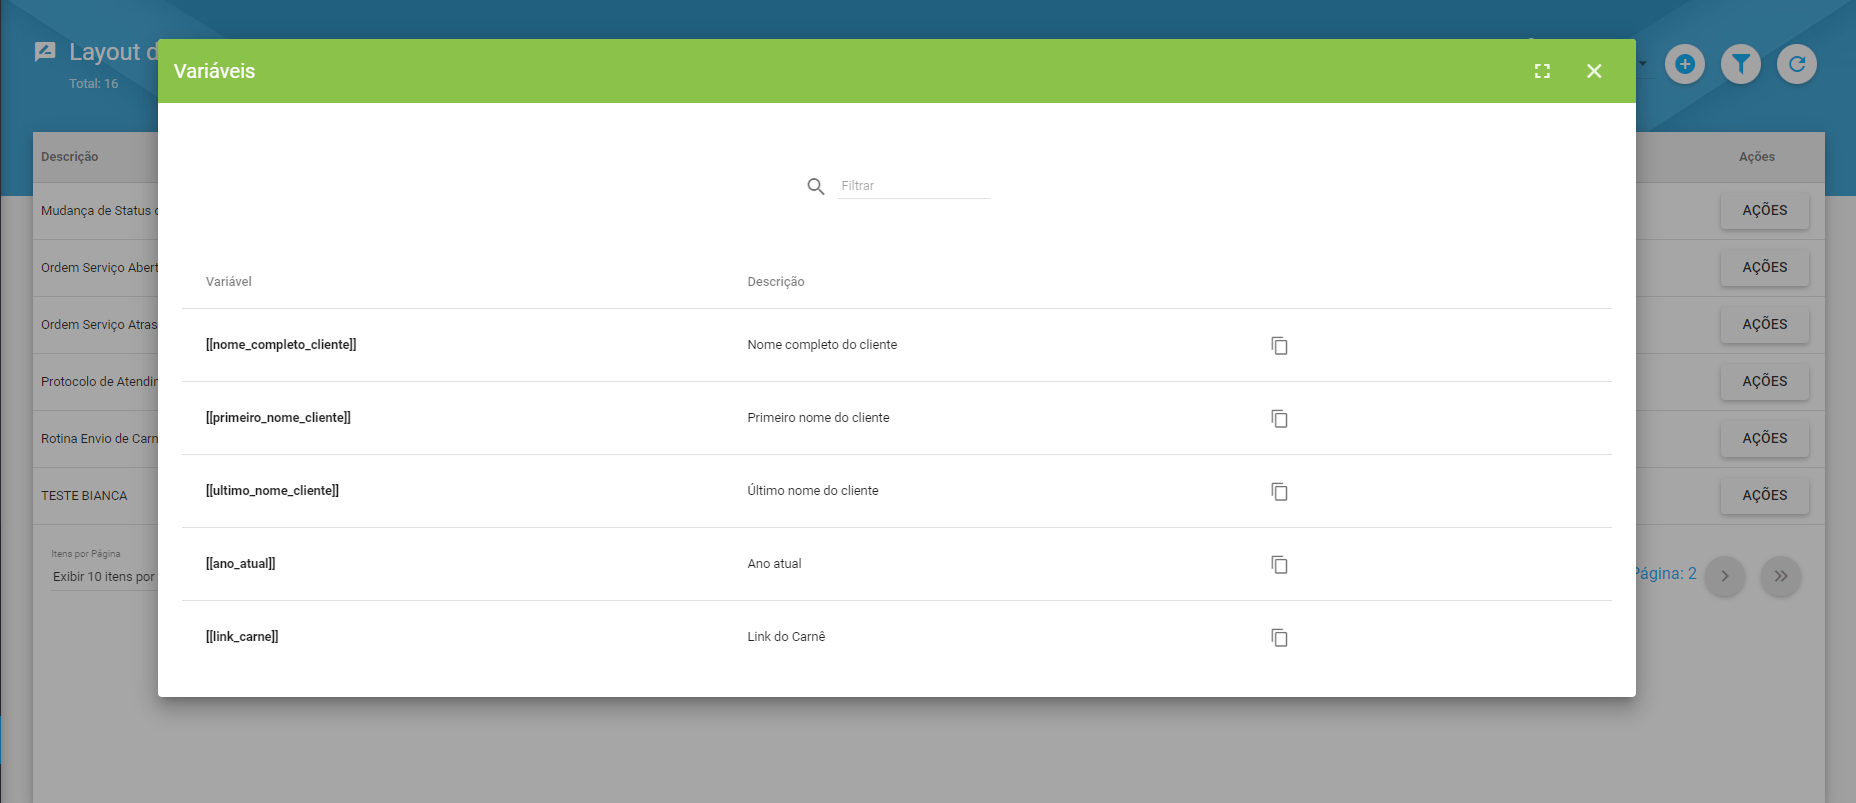Image resolution: width=1856 pixels, height=803 pixels.
Task: Focus the Filtrar input field
Action: [914, 186]
